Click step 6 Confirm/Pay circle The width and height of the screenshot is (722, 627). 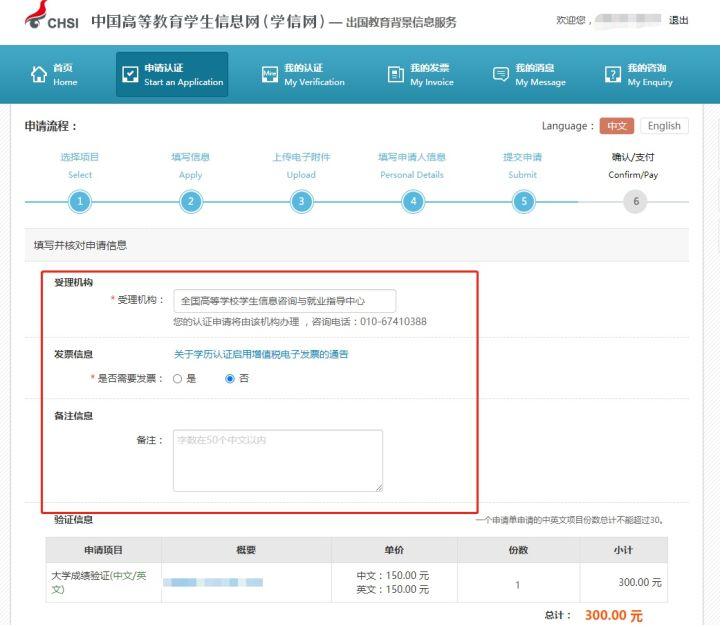click(635, 202)
